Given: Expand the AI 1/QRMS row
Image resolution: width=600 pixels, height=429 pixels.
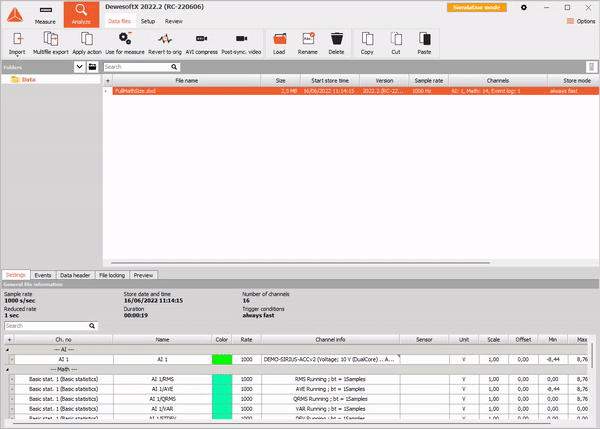Looking at the screenshot, I should tap(12, 399).
